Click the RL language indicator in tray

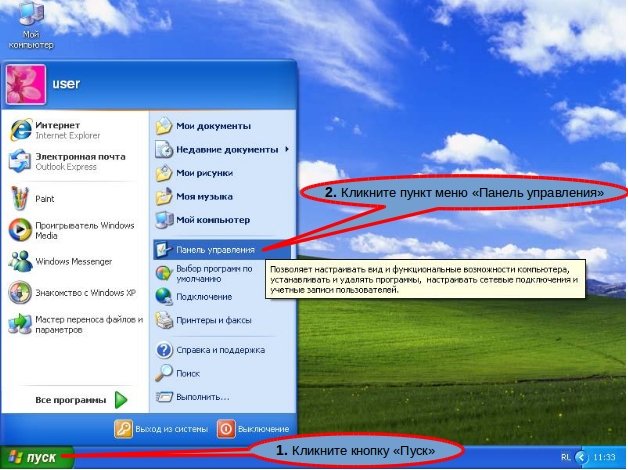566,457
